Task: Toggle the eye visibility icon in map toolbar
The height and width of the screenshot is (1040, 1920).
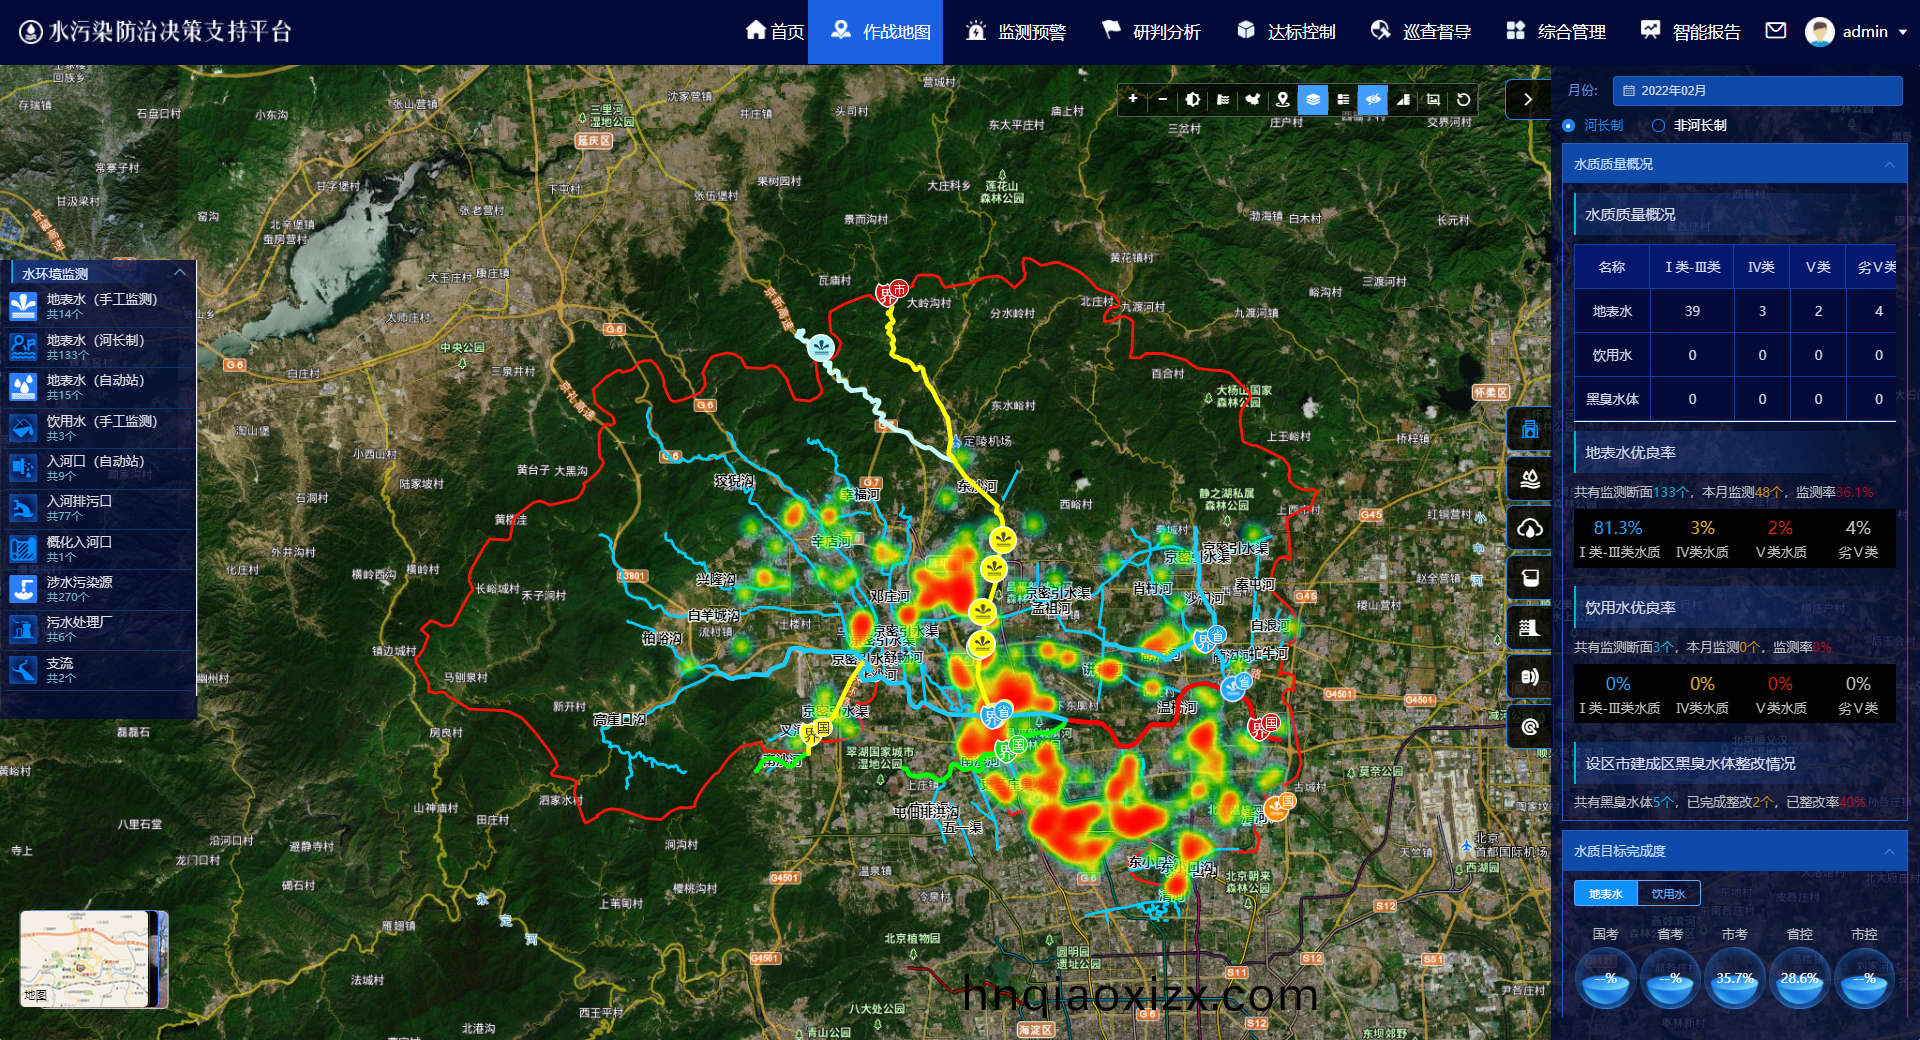Action: pyautogui.click(x=1373, y=99)
